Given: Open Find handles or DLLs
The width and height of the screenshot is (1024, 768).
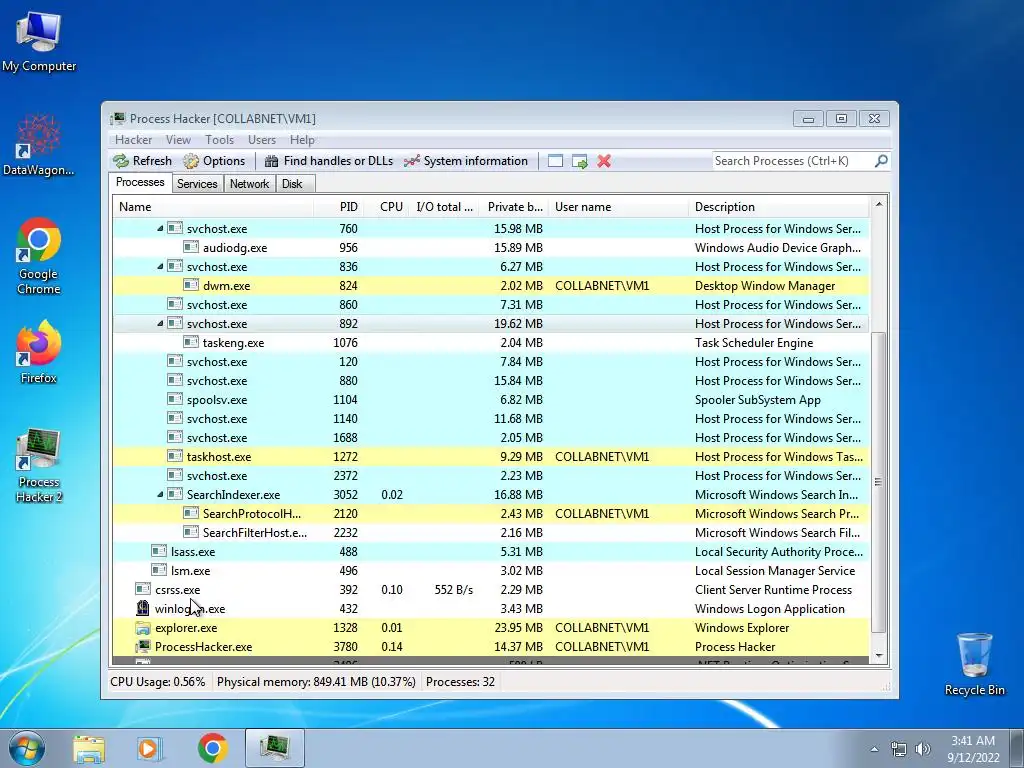Looking at the screenshot, I should [x=329, y=161].
